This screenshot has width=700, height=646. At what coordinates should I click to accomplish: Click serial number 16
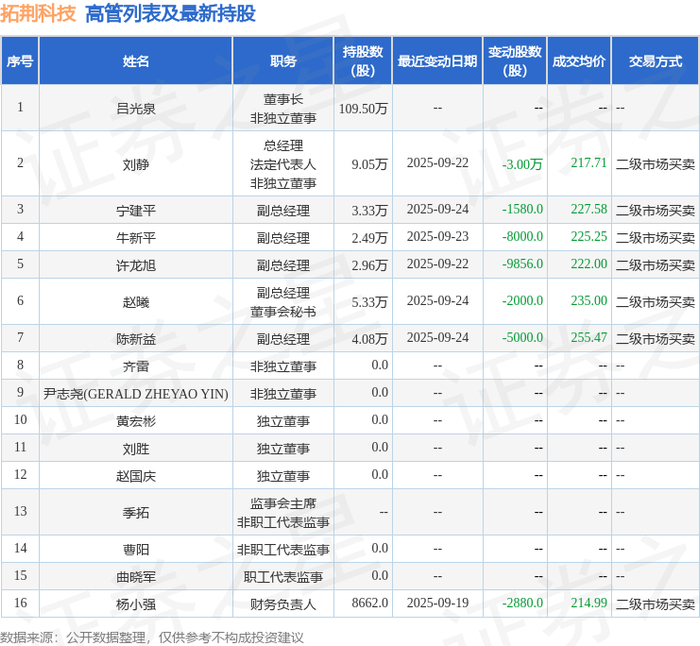[21, 603]
